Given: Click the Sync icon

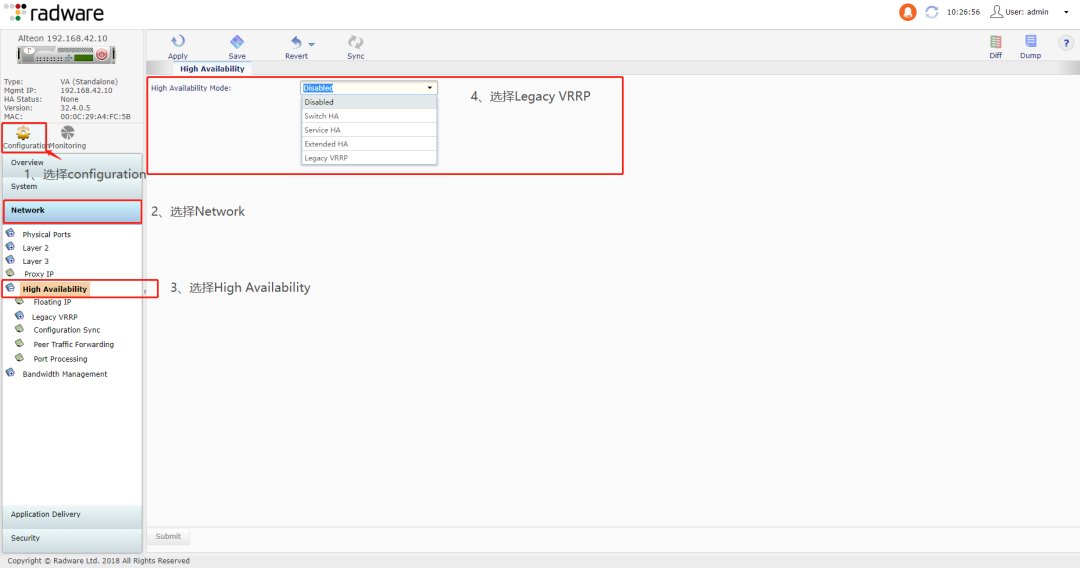Looking at the screenshot, I should click(x=355, y=42).
